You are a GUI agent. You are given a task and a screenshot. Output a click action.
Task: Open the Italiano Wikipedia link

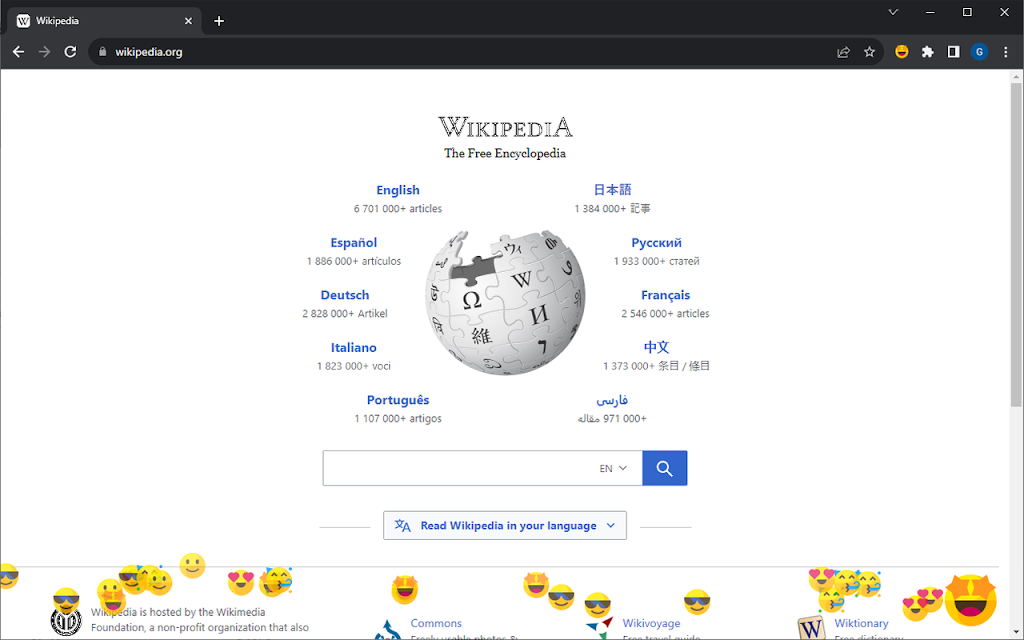[353, 347]
